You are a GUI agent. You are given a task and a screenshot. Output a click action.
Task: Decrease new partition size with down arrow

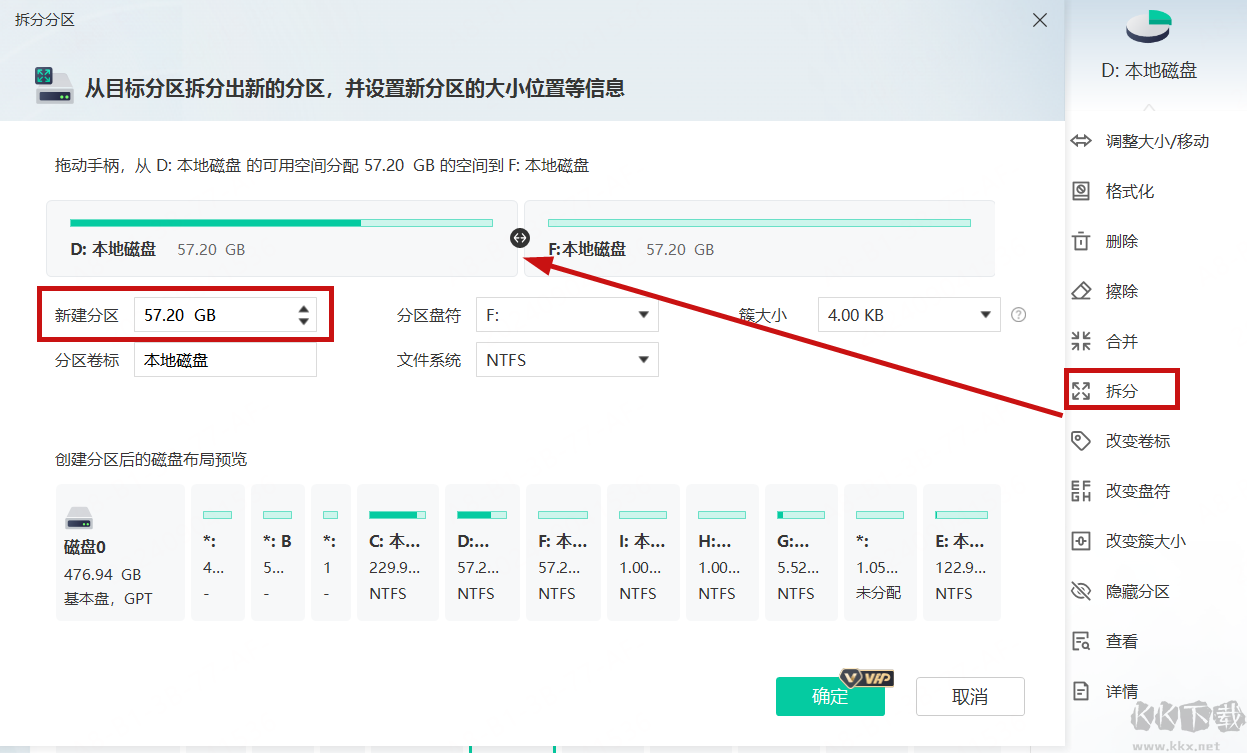(303, 321)
